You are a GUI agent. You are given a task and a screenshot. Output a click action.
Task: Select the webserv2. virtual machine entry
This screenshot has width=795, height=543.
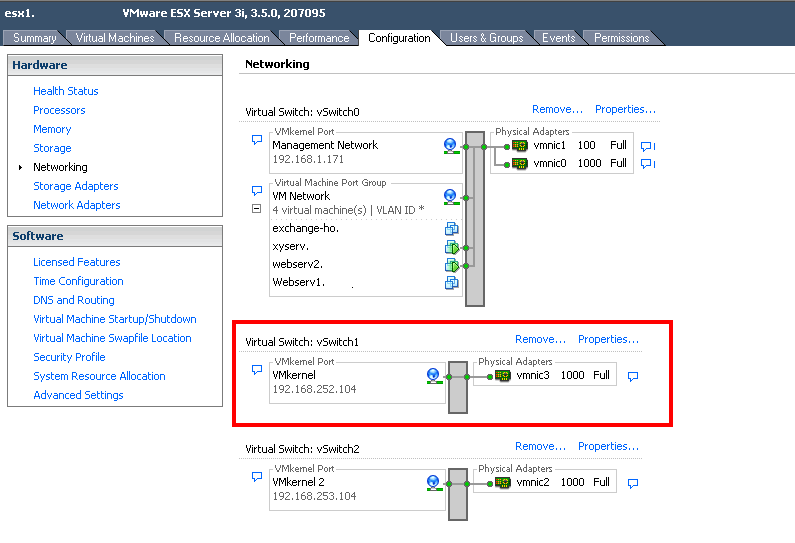298,264
